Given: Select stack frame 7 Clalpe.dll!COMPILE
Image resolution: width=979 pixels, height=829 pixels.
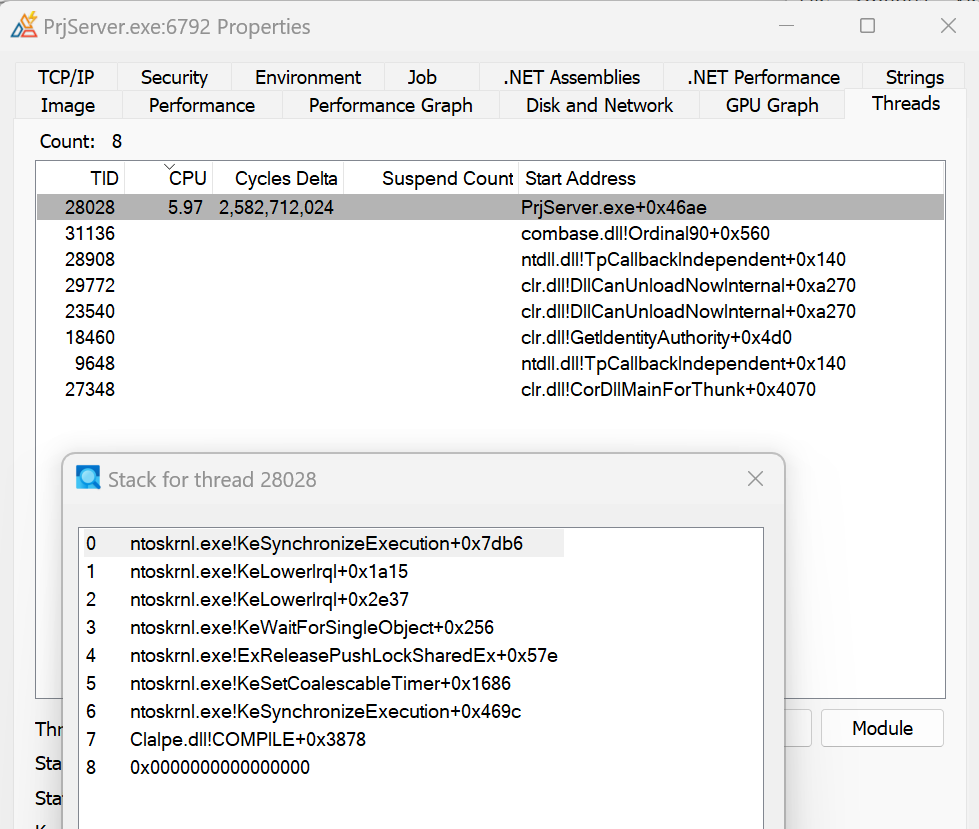Looking at the screenshot, I should point(247,740).
